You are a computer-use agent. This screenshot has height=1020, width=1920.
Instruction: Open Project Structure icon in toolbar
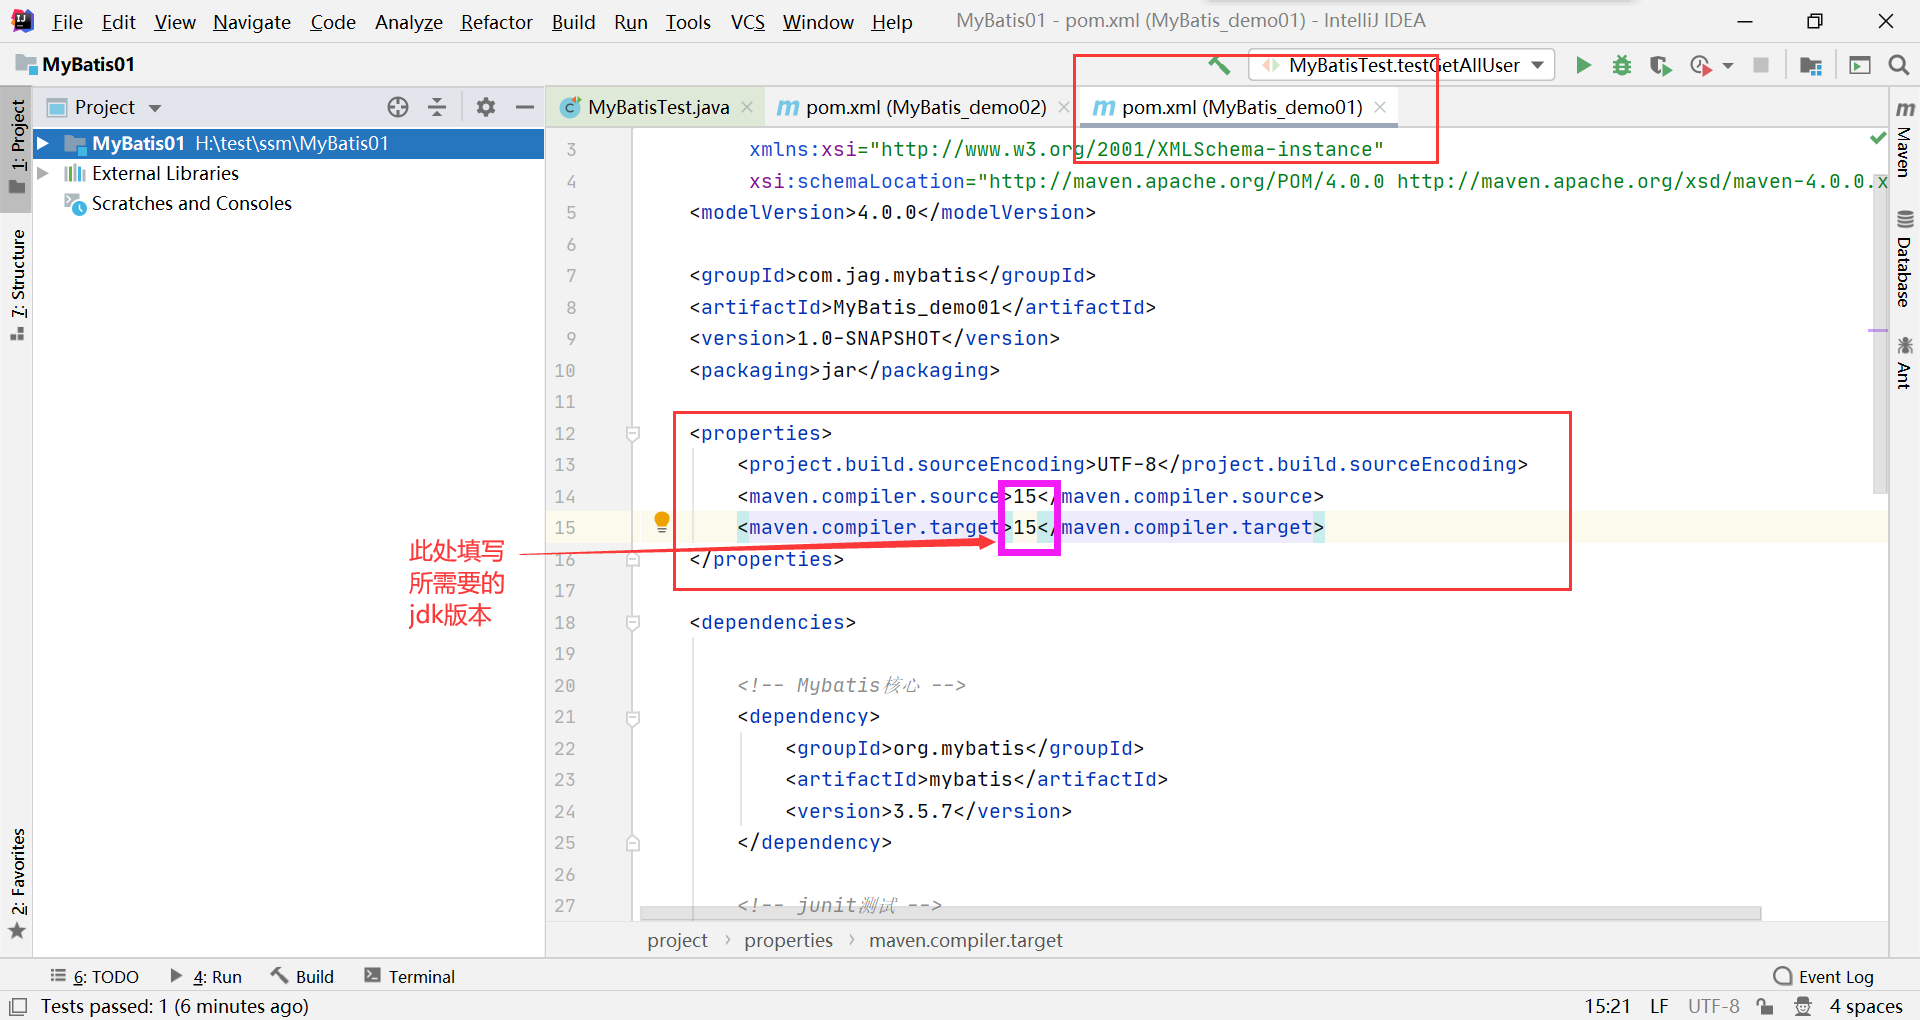(1810, 65)
